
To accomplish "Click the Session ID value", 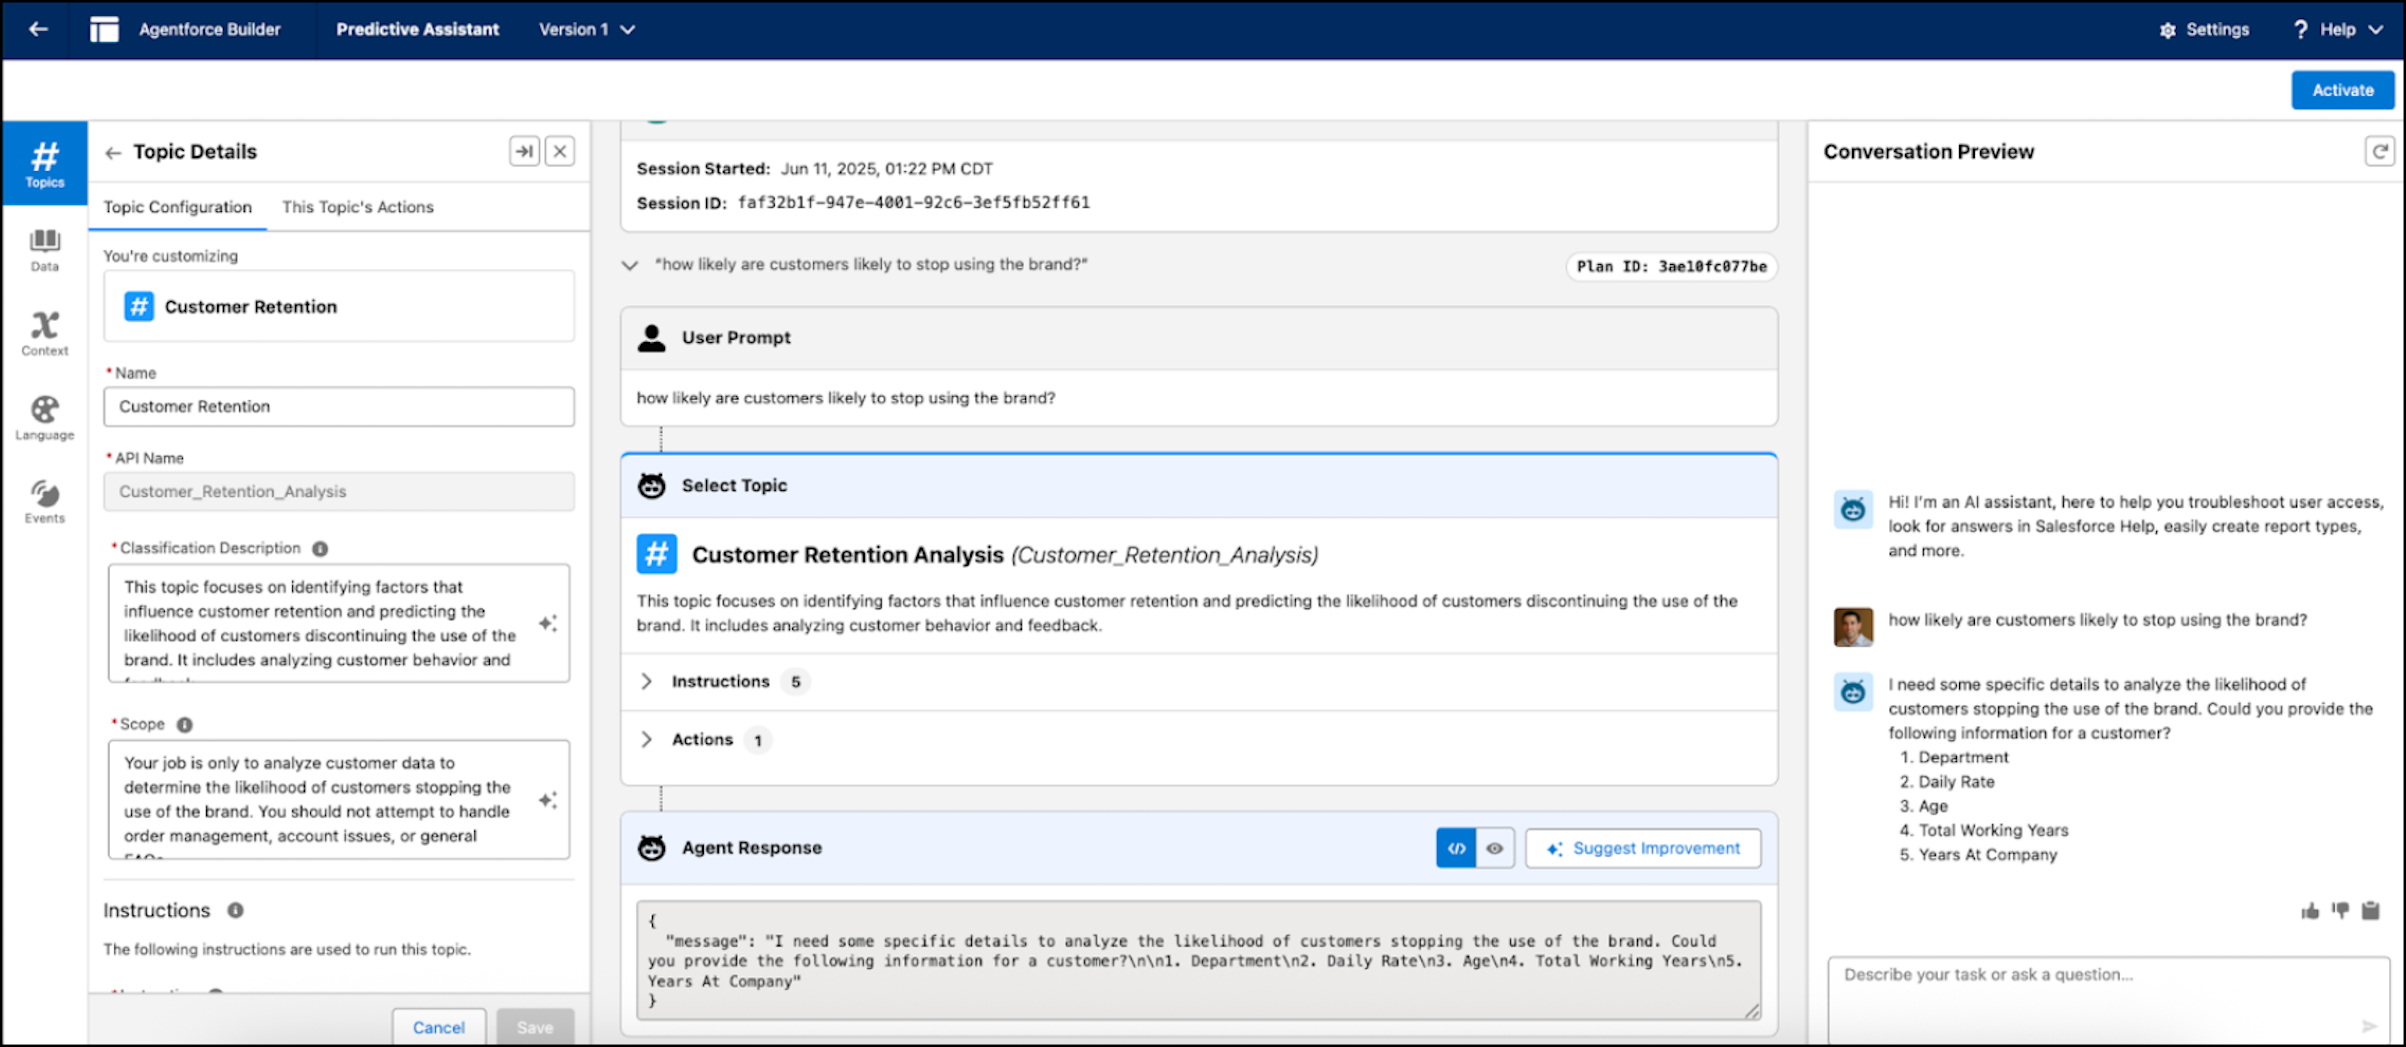I will point(914,202).
